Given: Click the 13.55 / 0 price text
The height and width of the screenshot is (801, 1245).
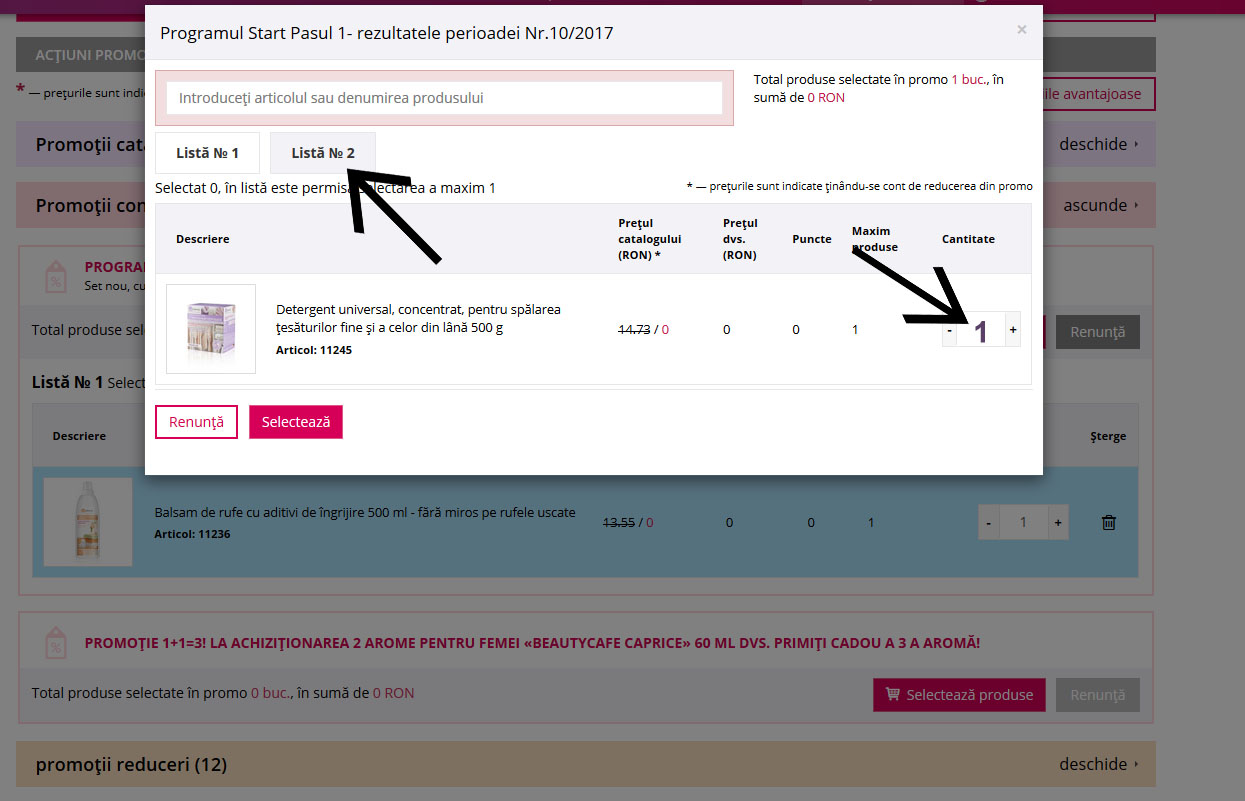Looking at the screenshot, I should tap(628, 522).
